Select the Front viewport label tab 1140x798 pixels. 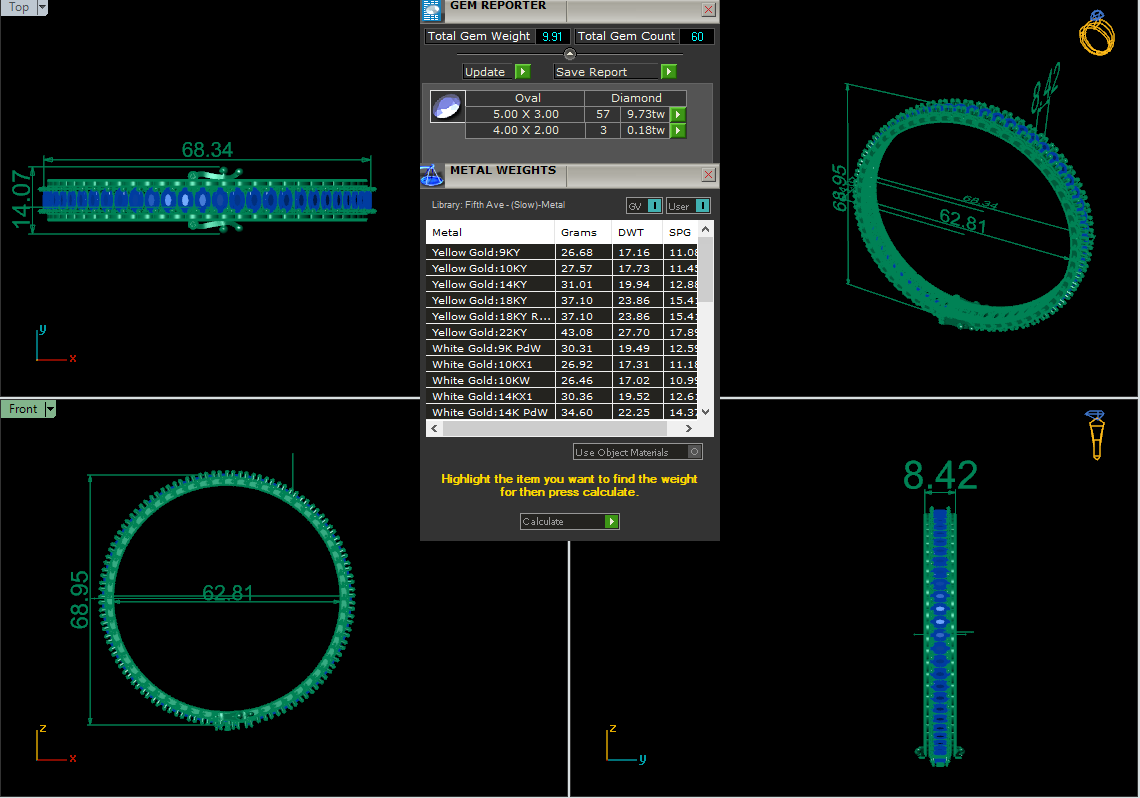coord(23,409)
